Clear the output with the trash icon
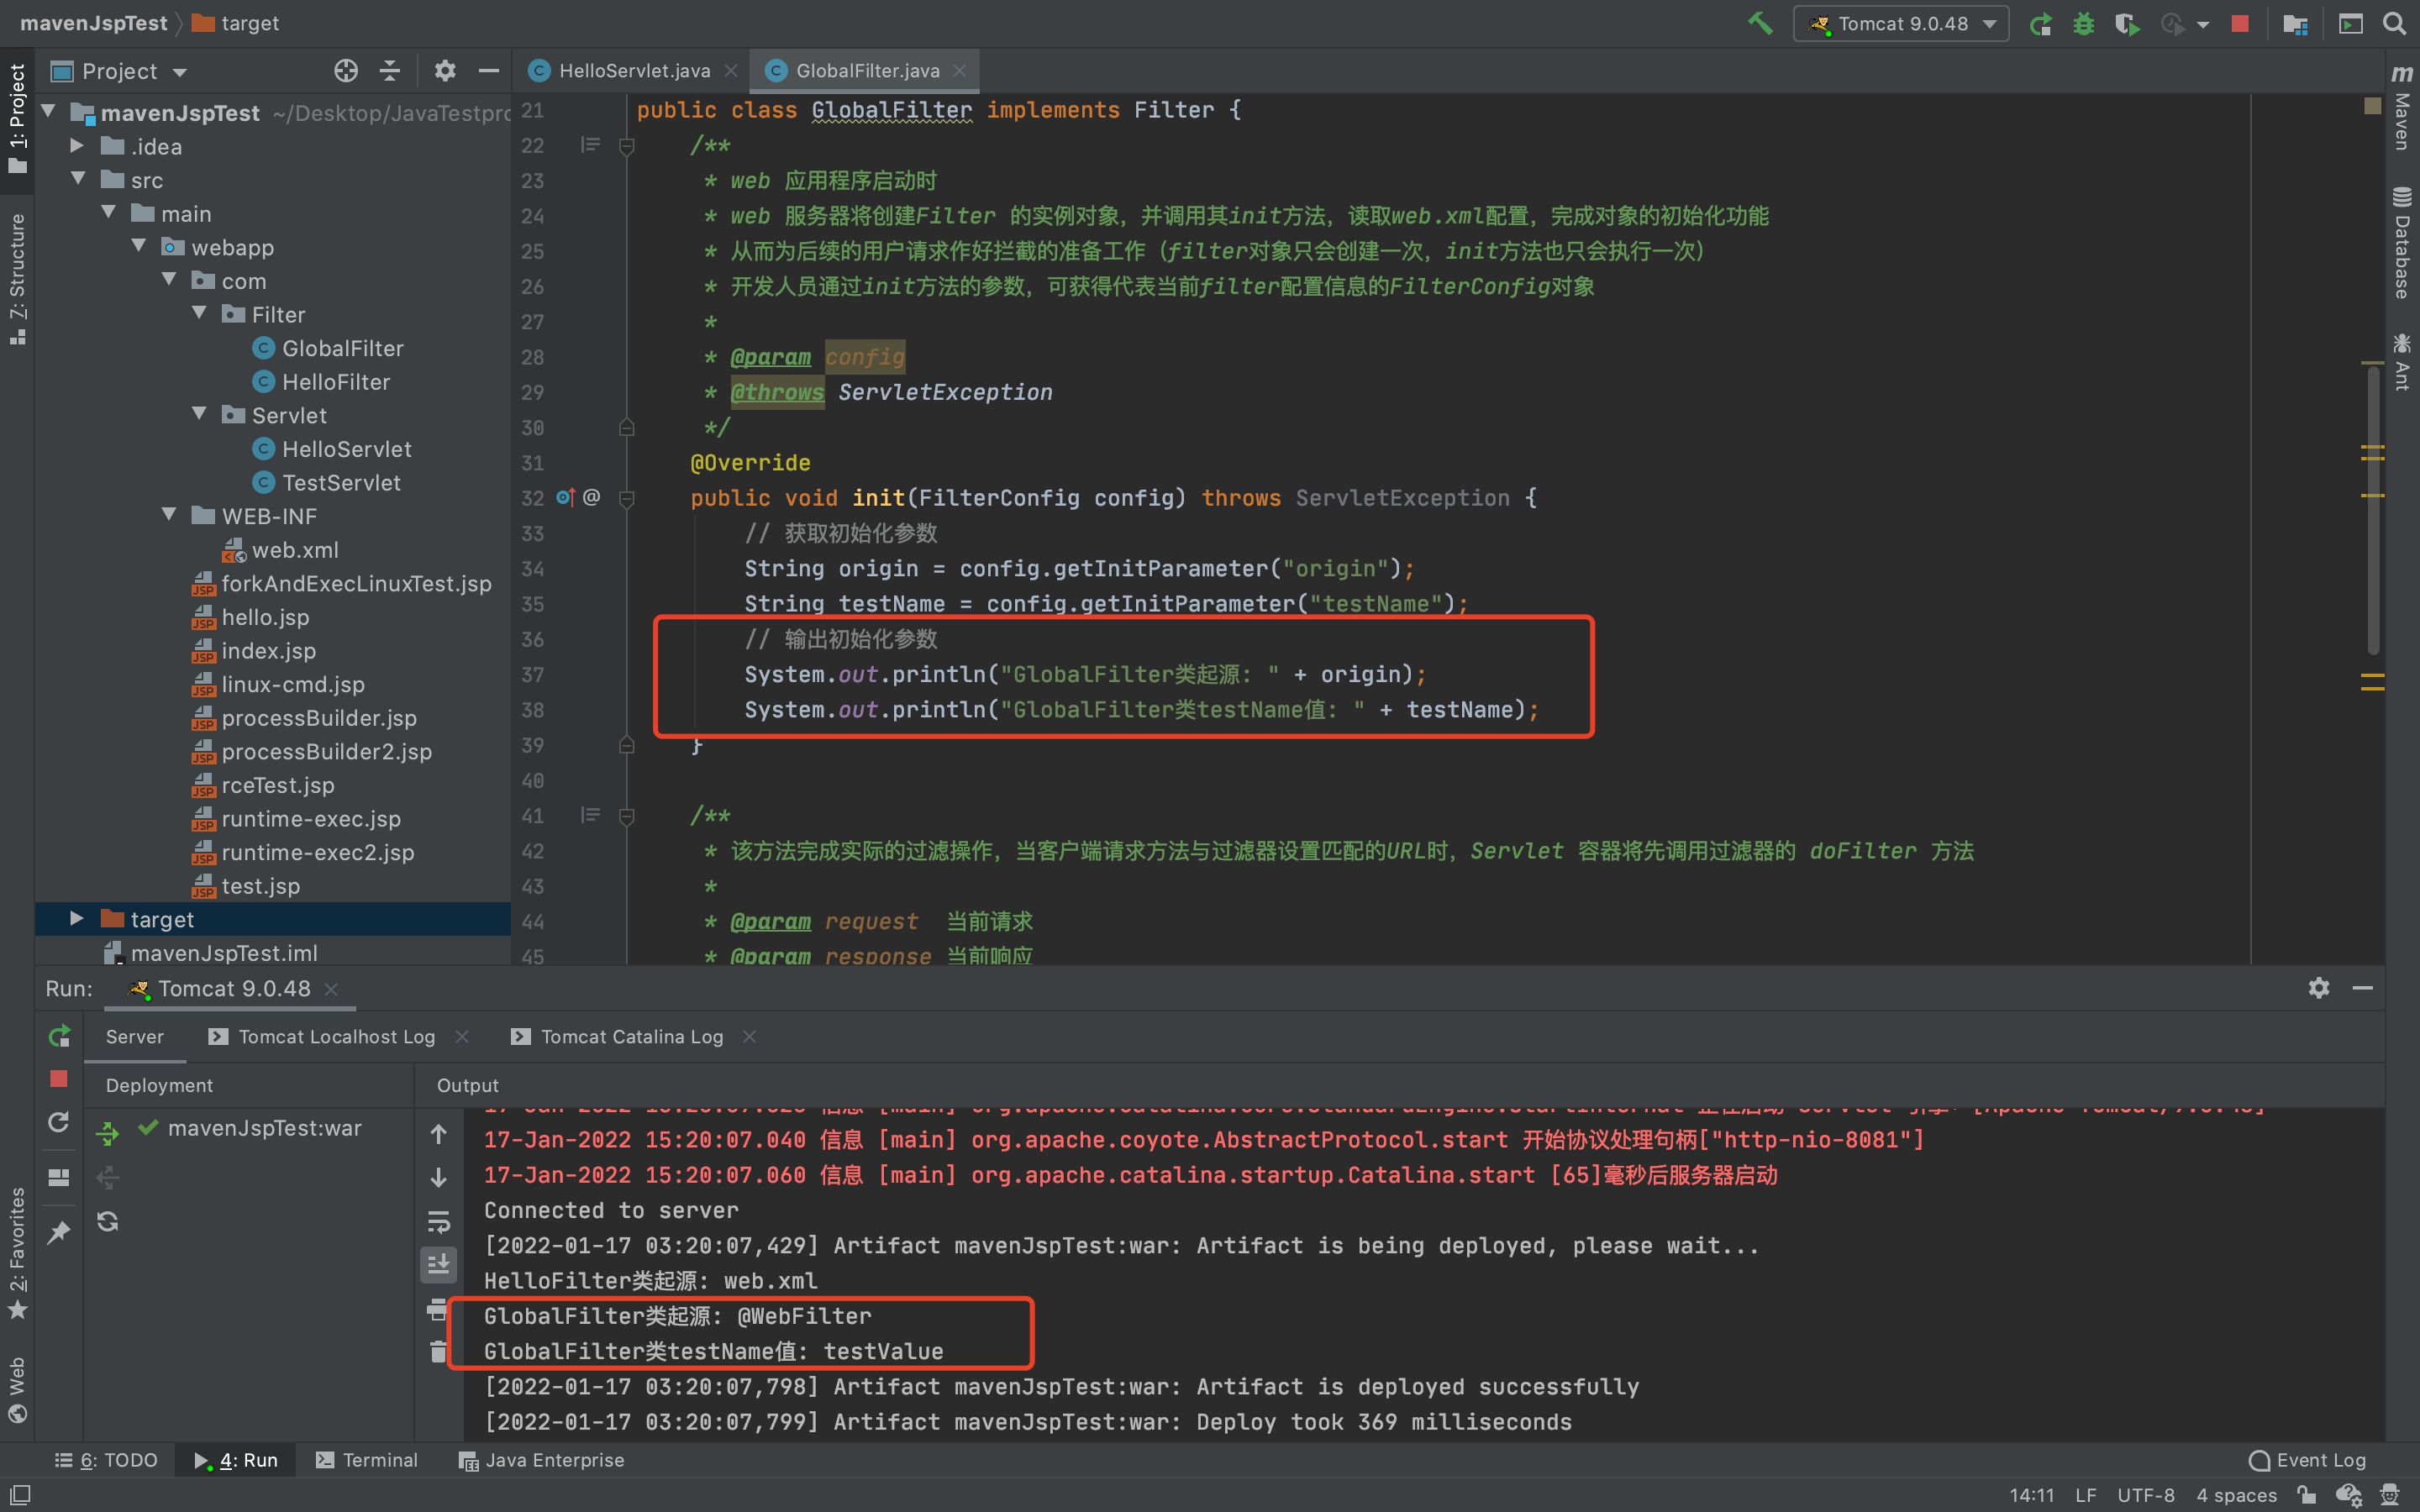 click(438, 1352)
